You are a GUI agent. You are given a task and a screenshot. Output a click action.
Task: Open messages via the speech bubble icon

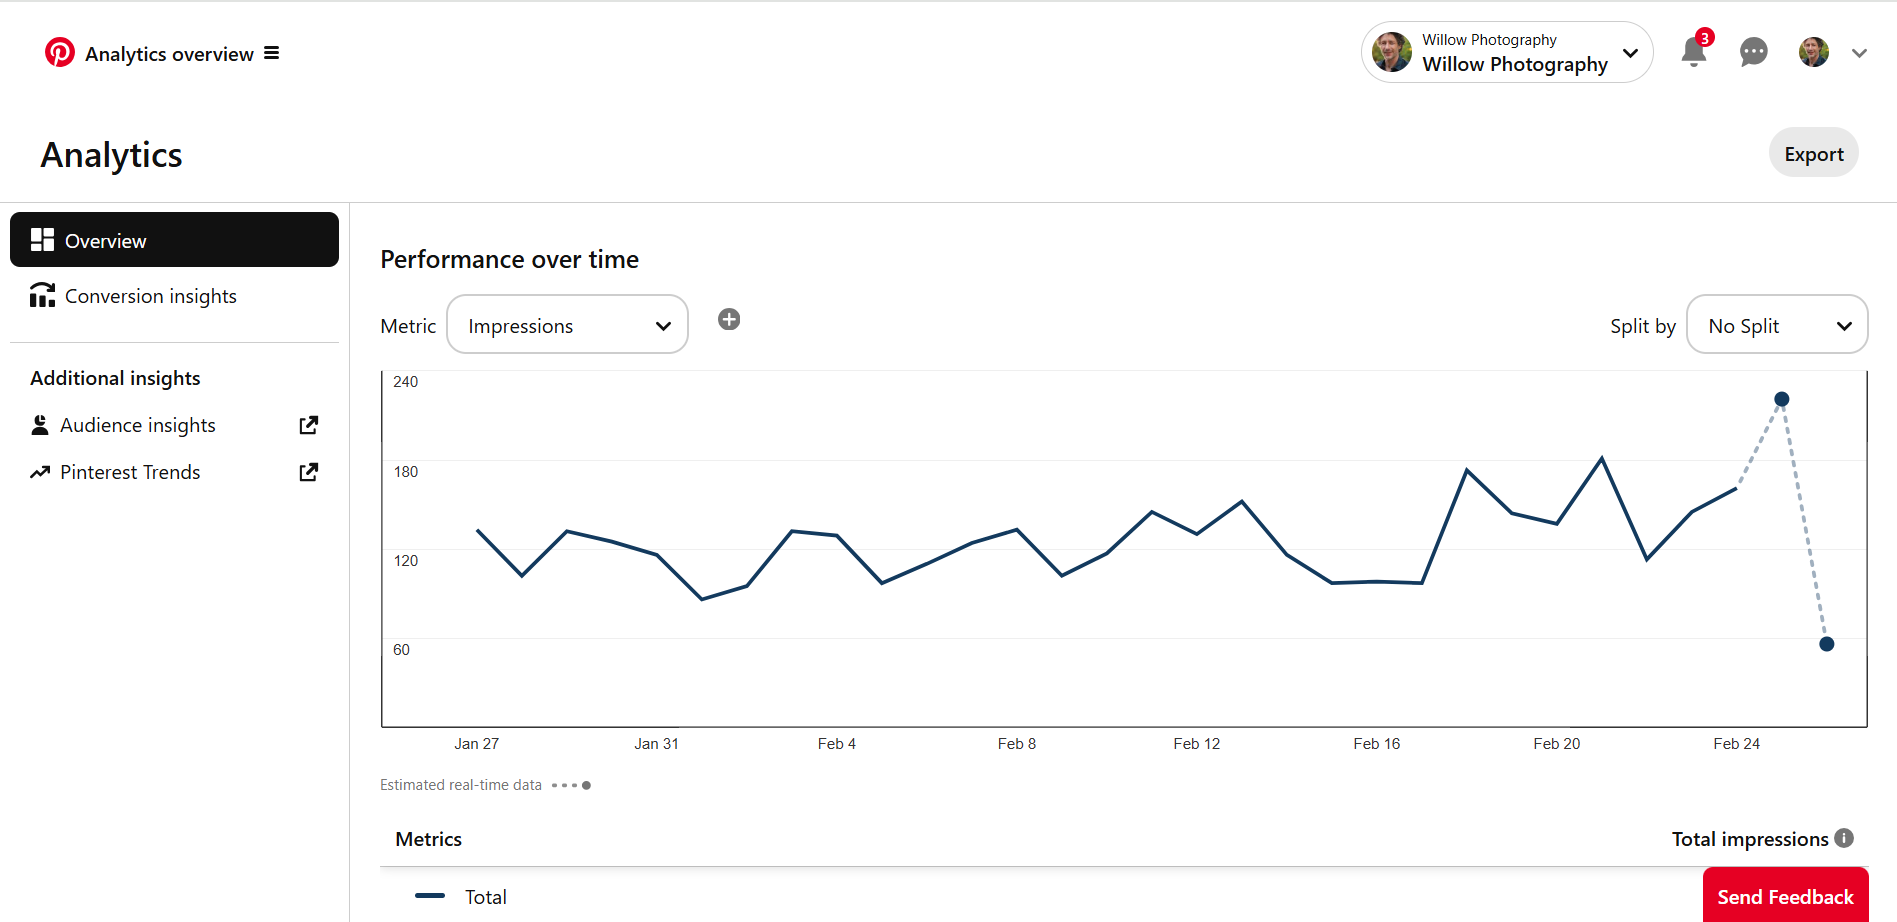(x=1753, y=52)
